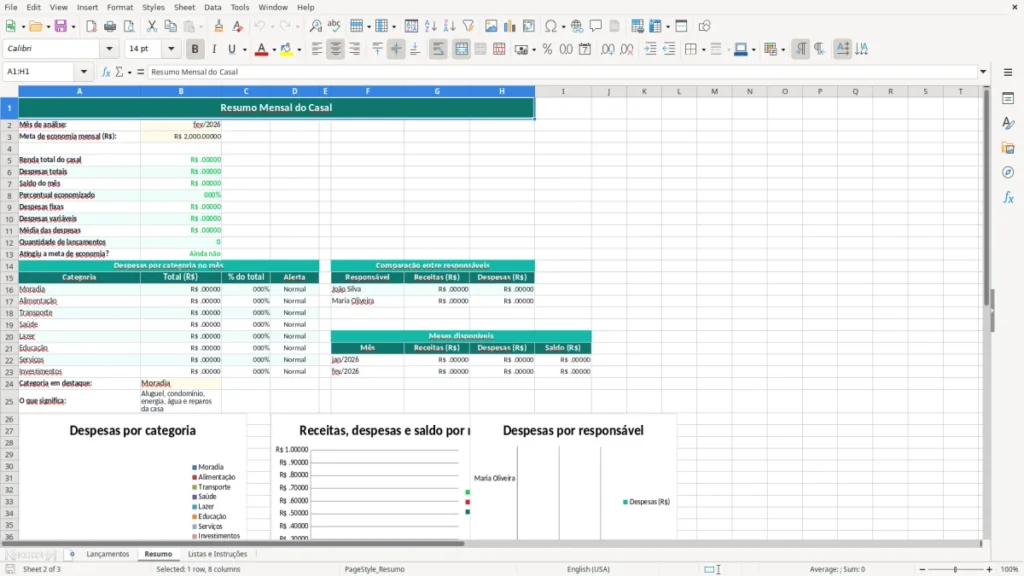
Task: Zoom out with the minus button
Action: tap(922, 569)
